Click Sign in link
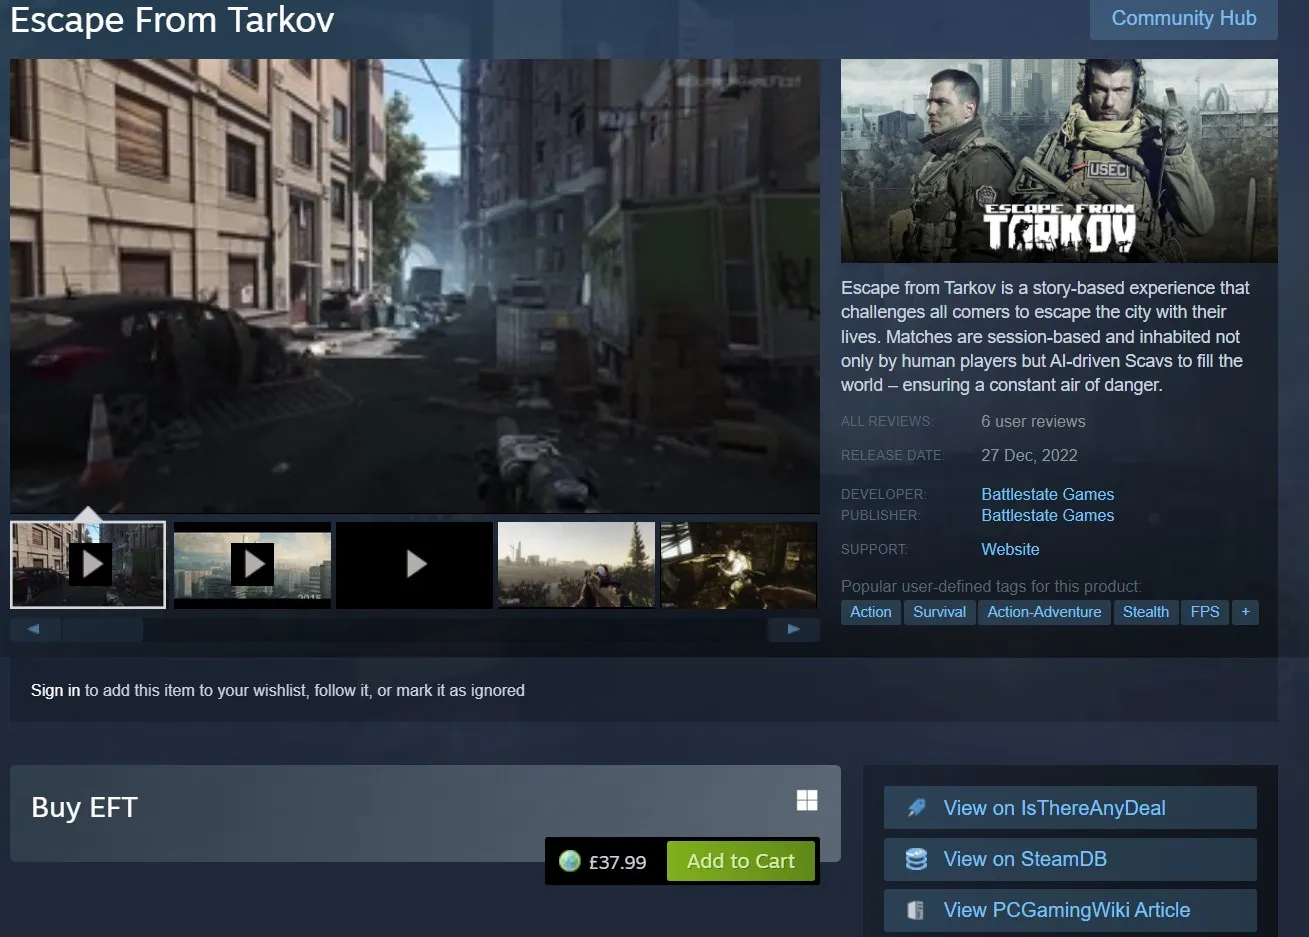1309x937 pixels. point(55,690)
